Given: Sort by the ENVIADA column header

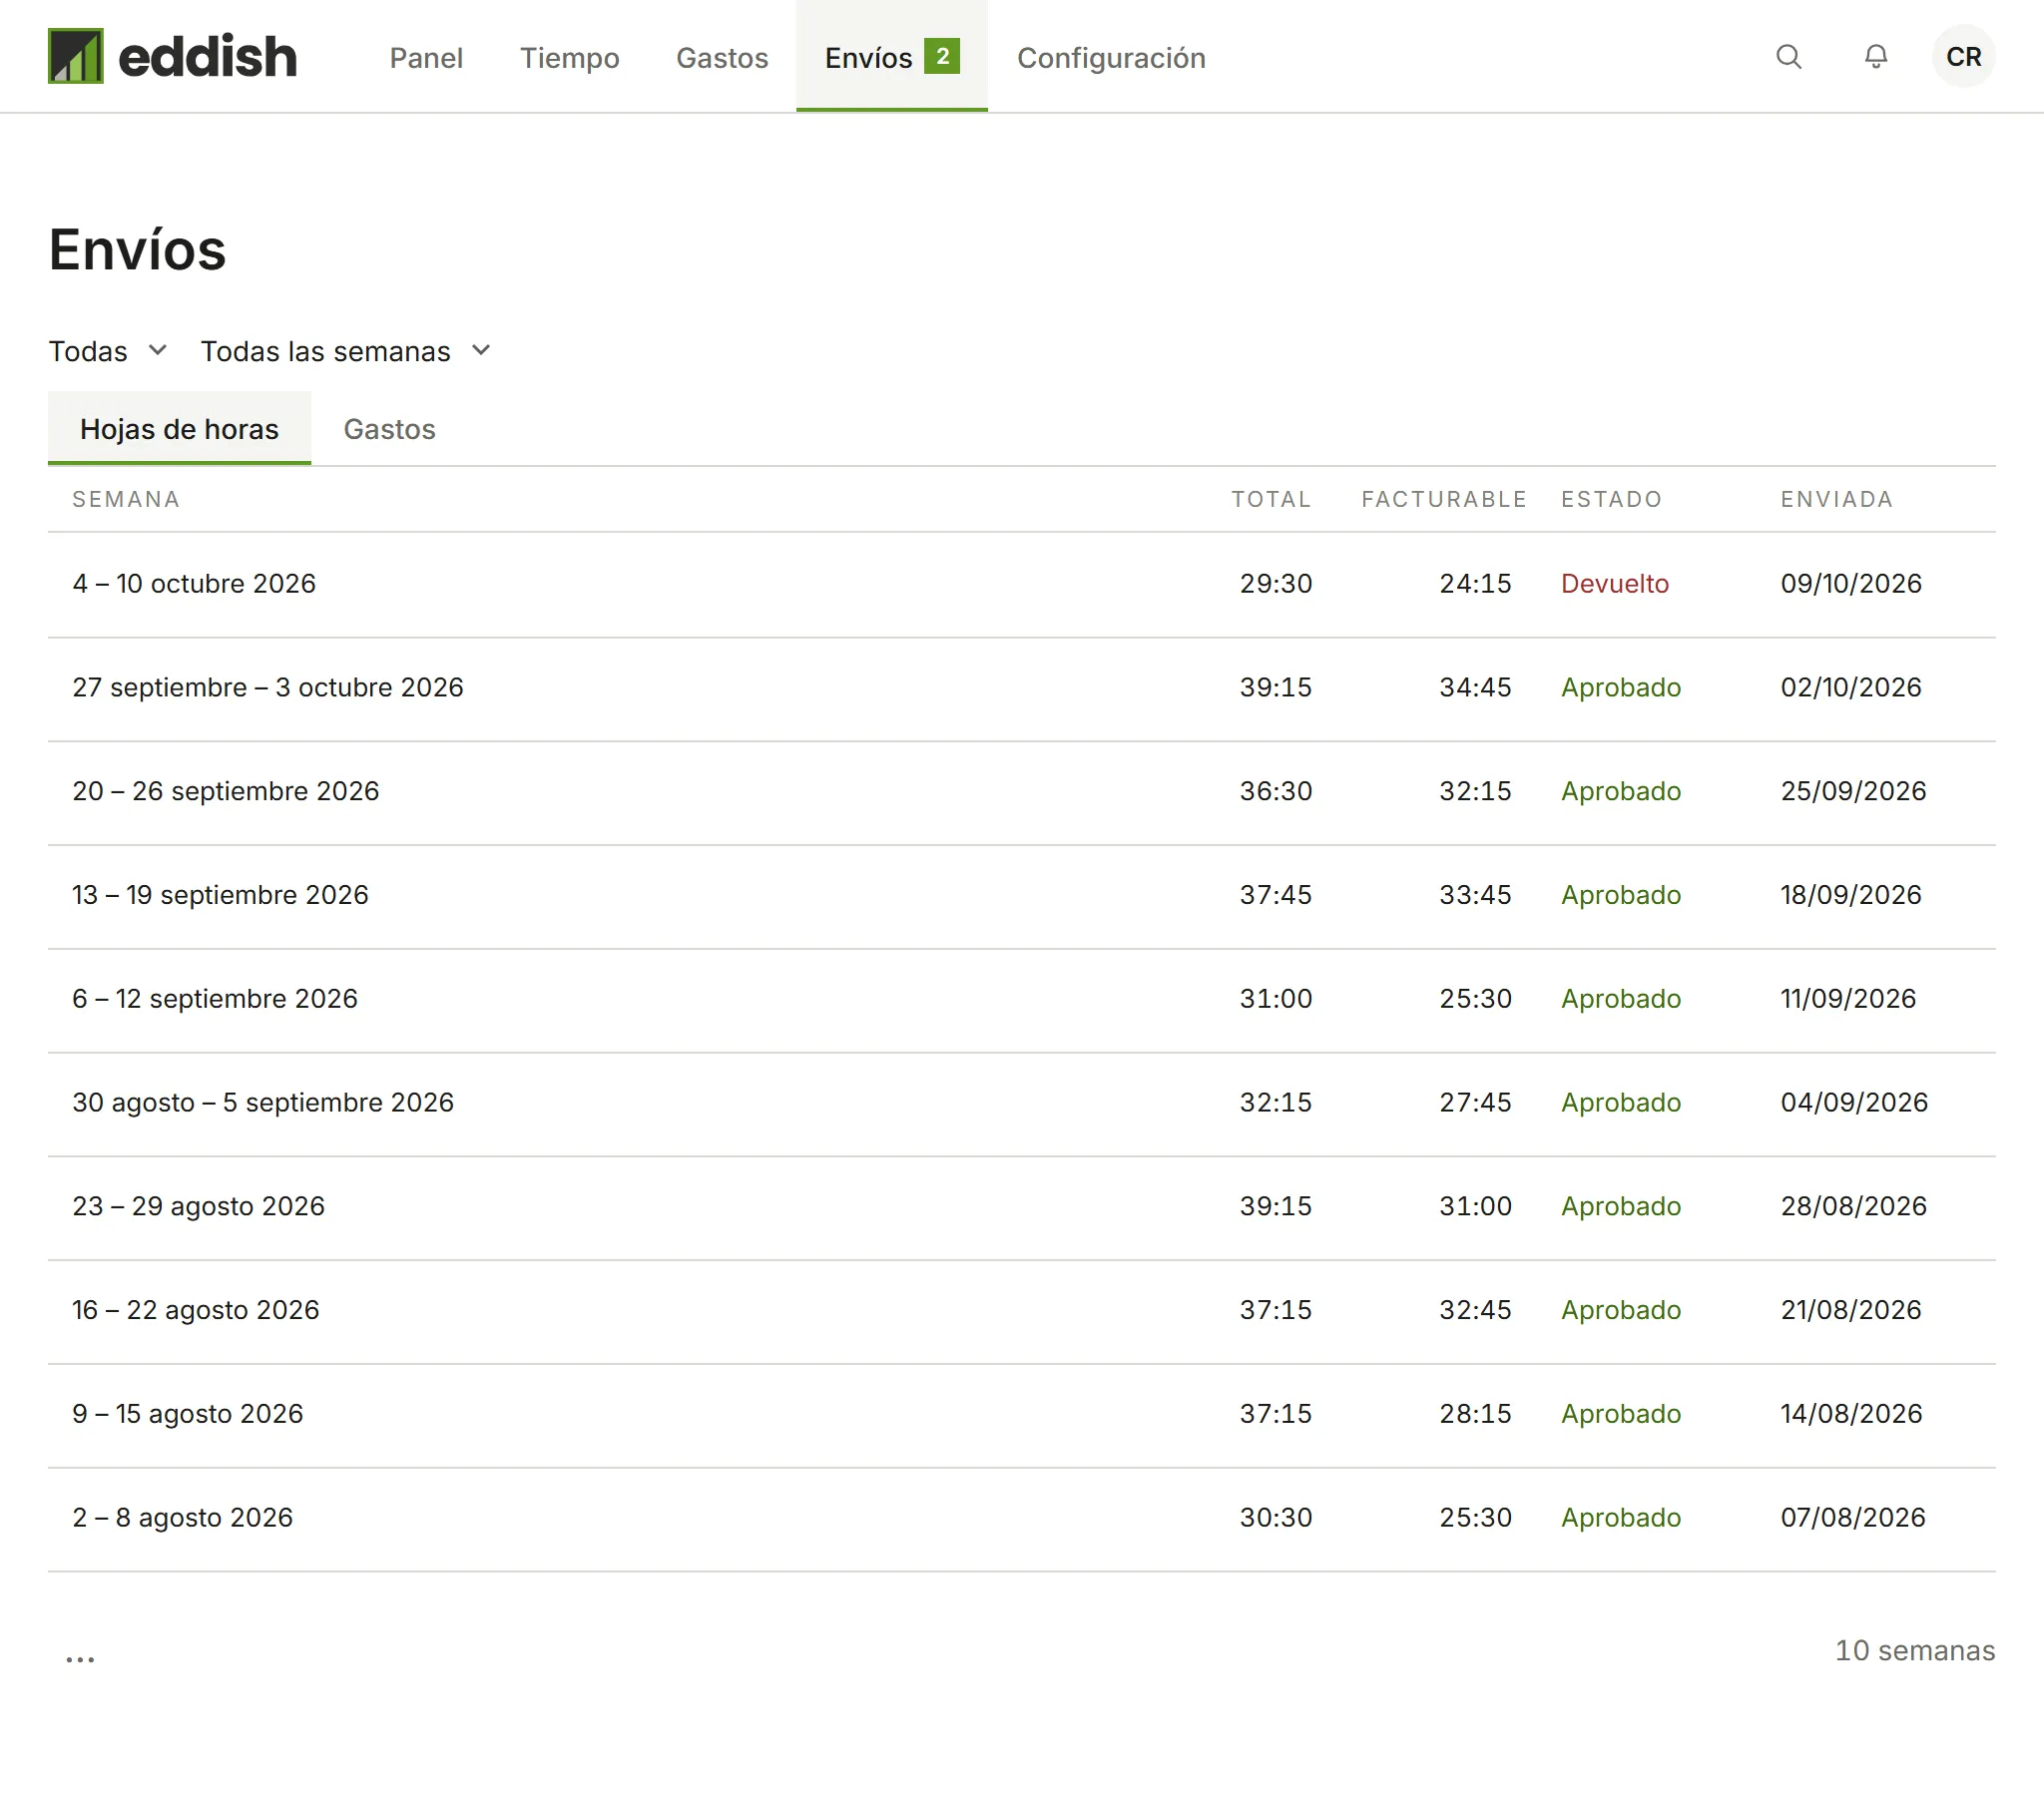Looking at the screenshot, I should tap(1837, 499).
